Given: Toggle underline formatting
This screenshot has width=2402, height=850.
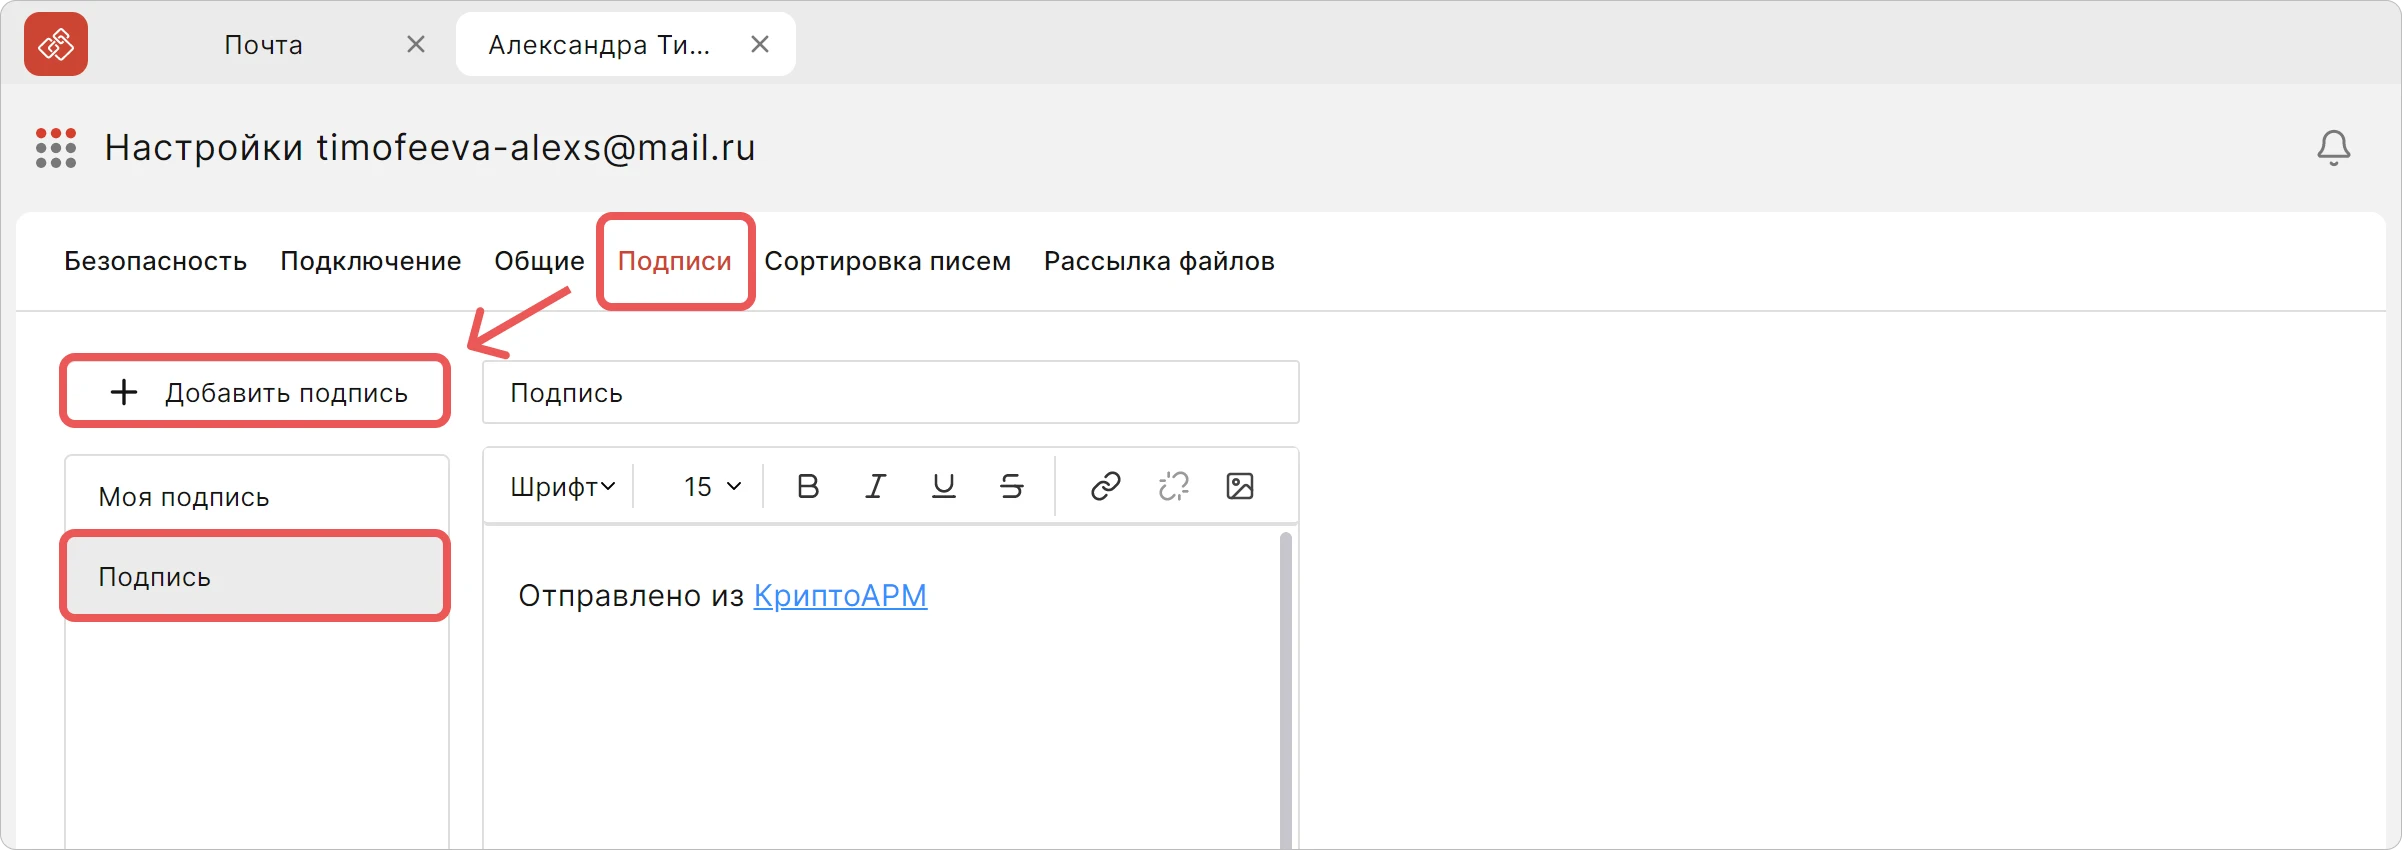Looking at the screenshot, I should [x=943, y=486].
